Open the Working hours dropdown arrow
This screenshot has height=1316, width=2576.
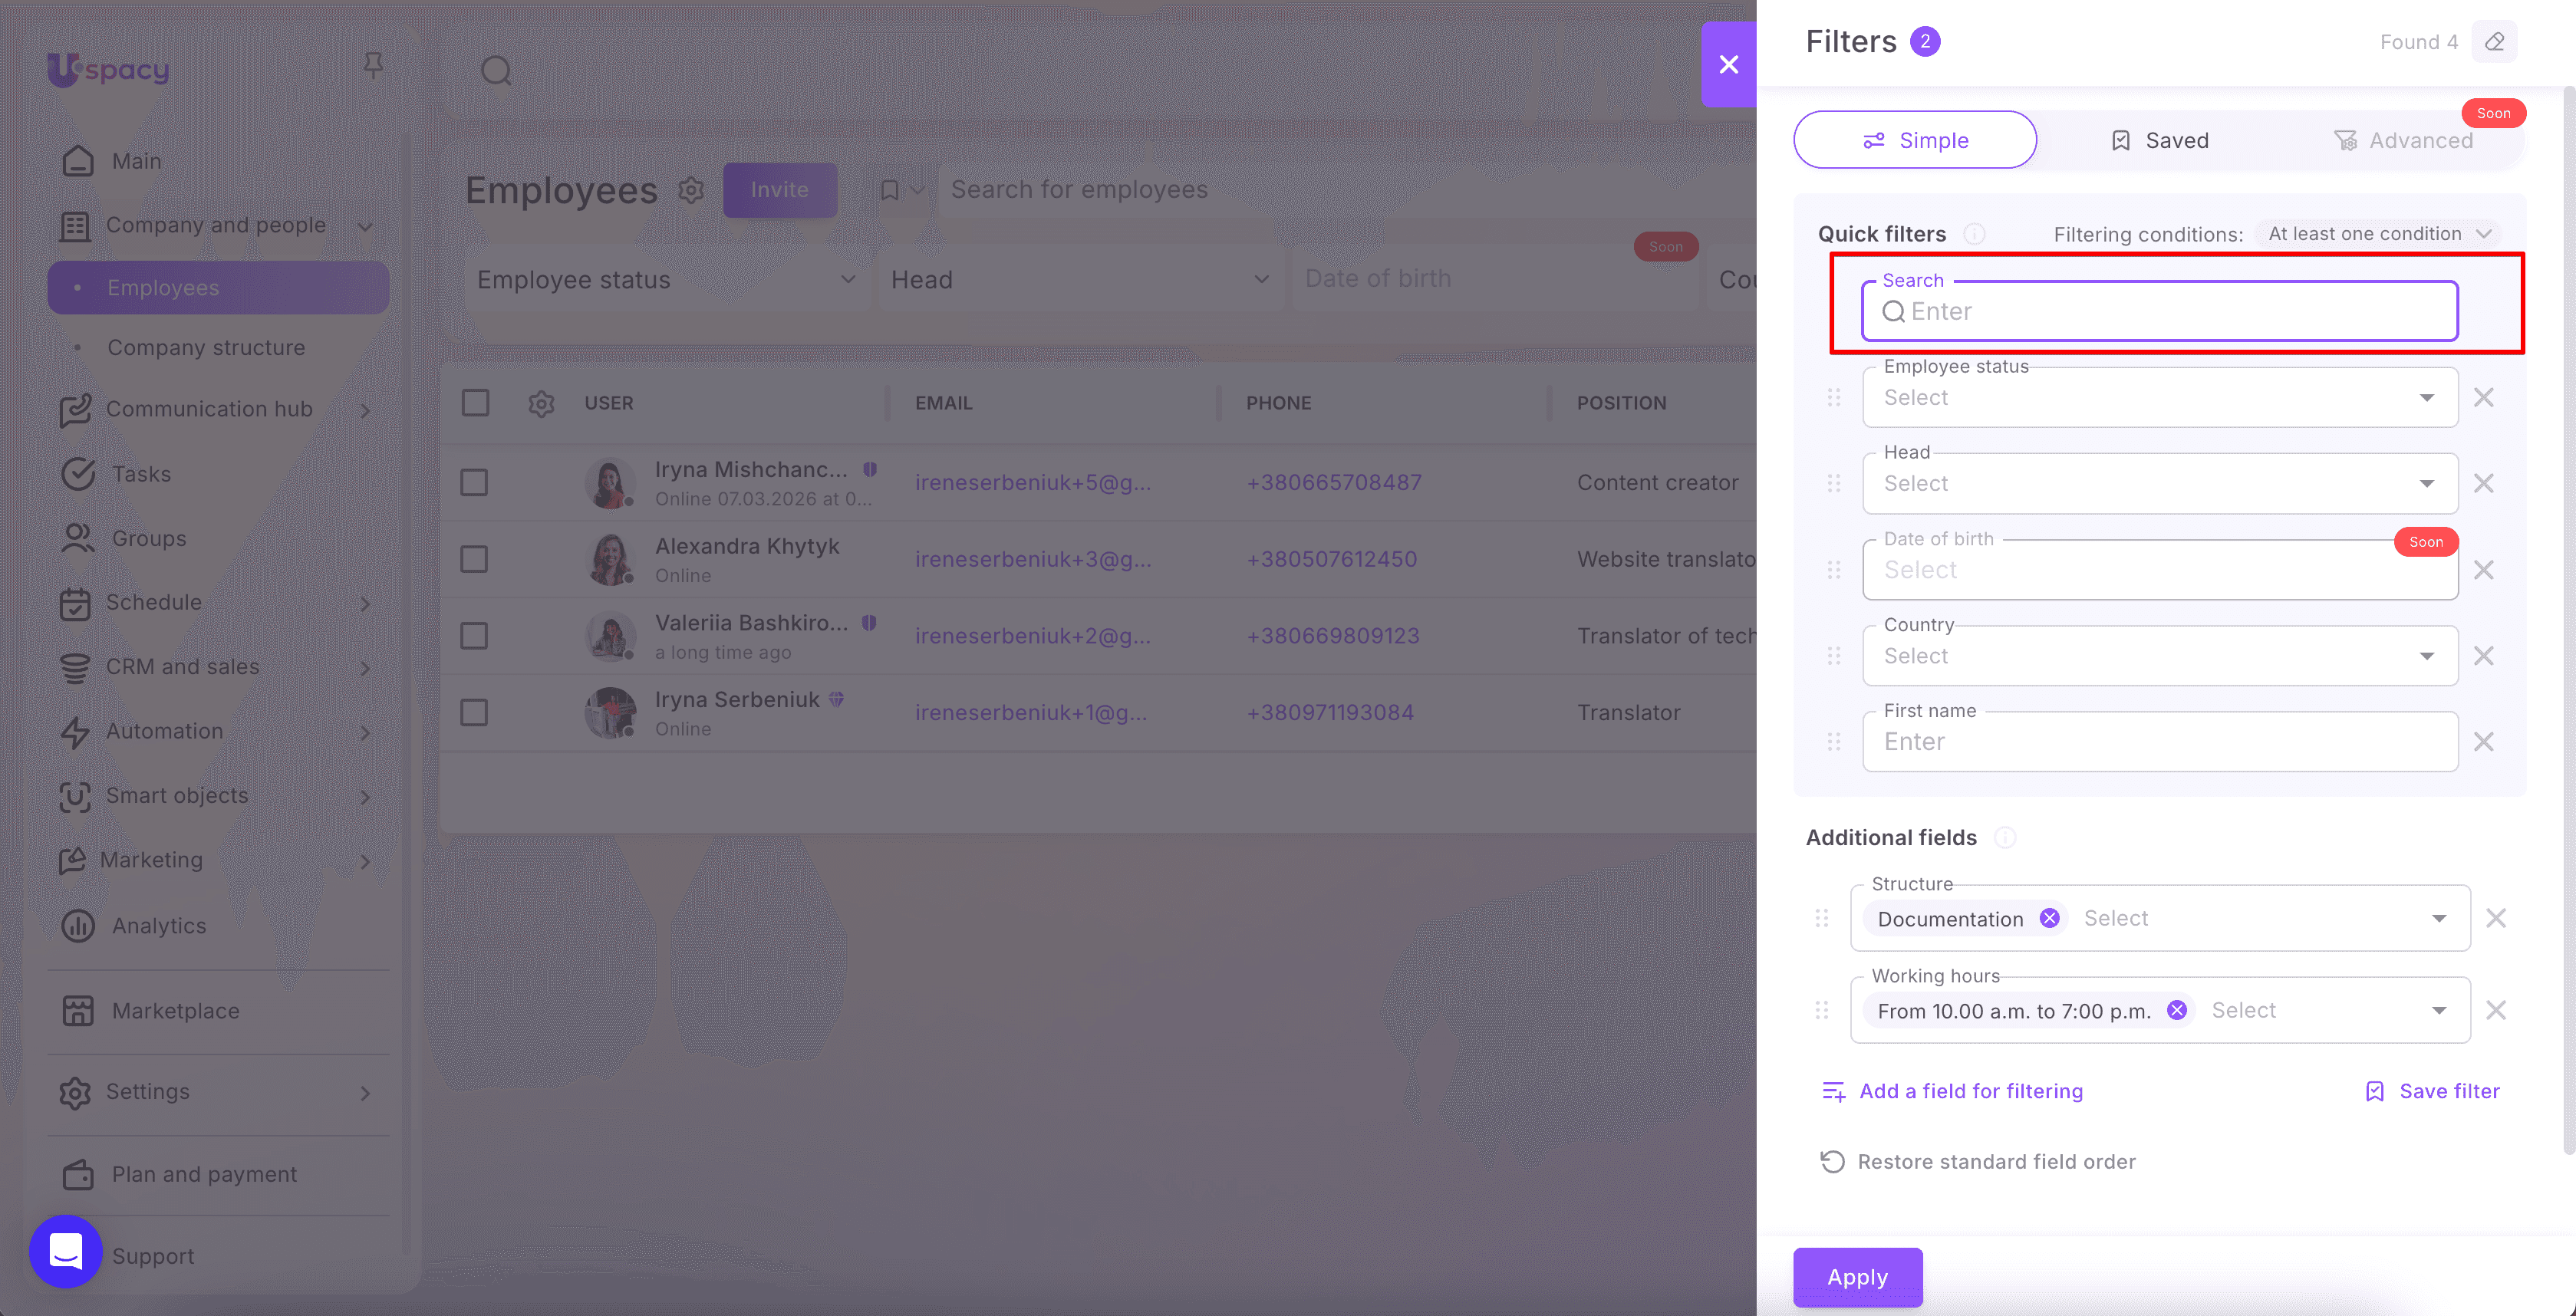2439,1010
